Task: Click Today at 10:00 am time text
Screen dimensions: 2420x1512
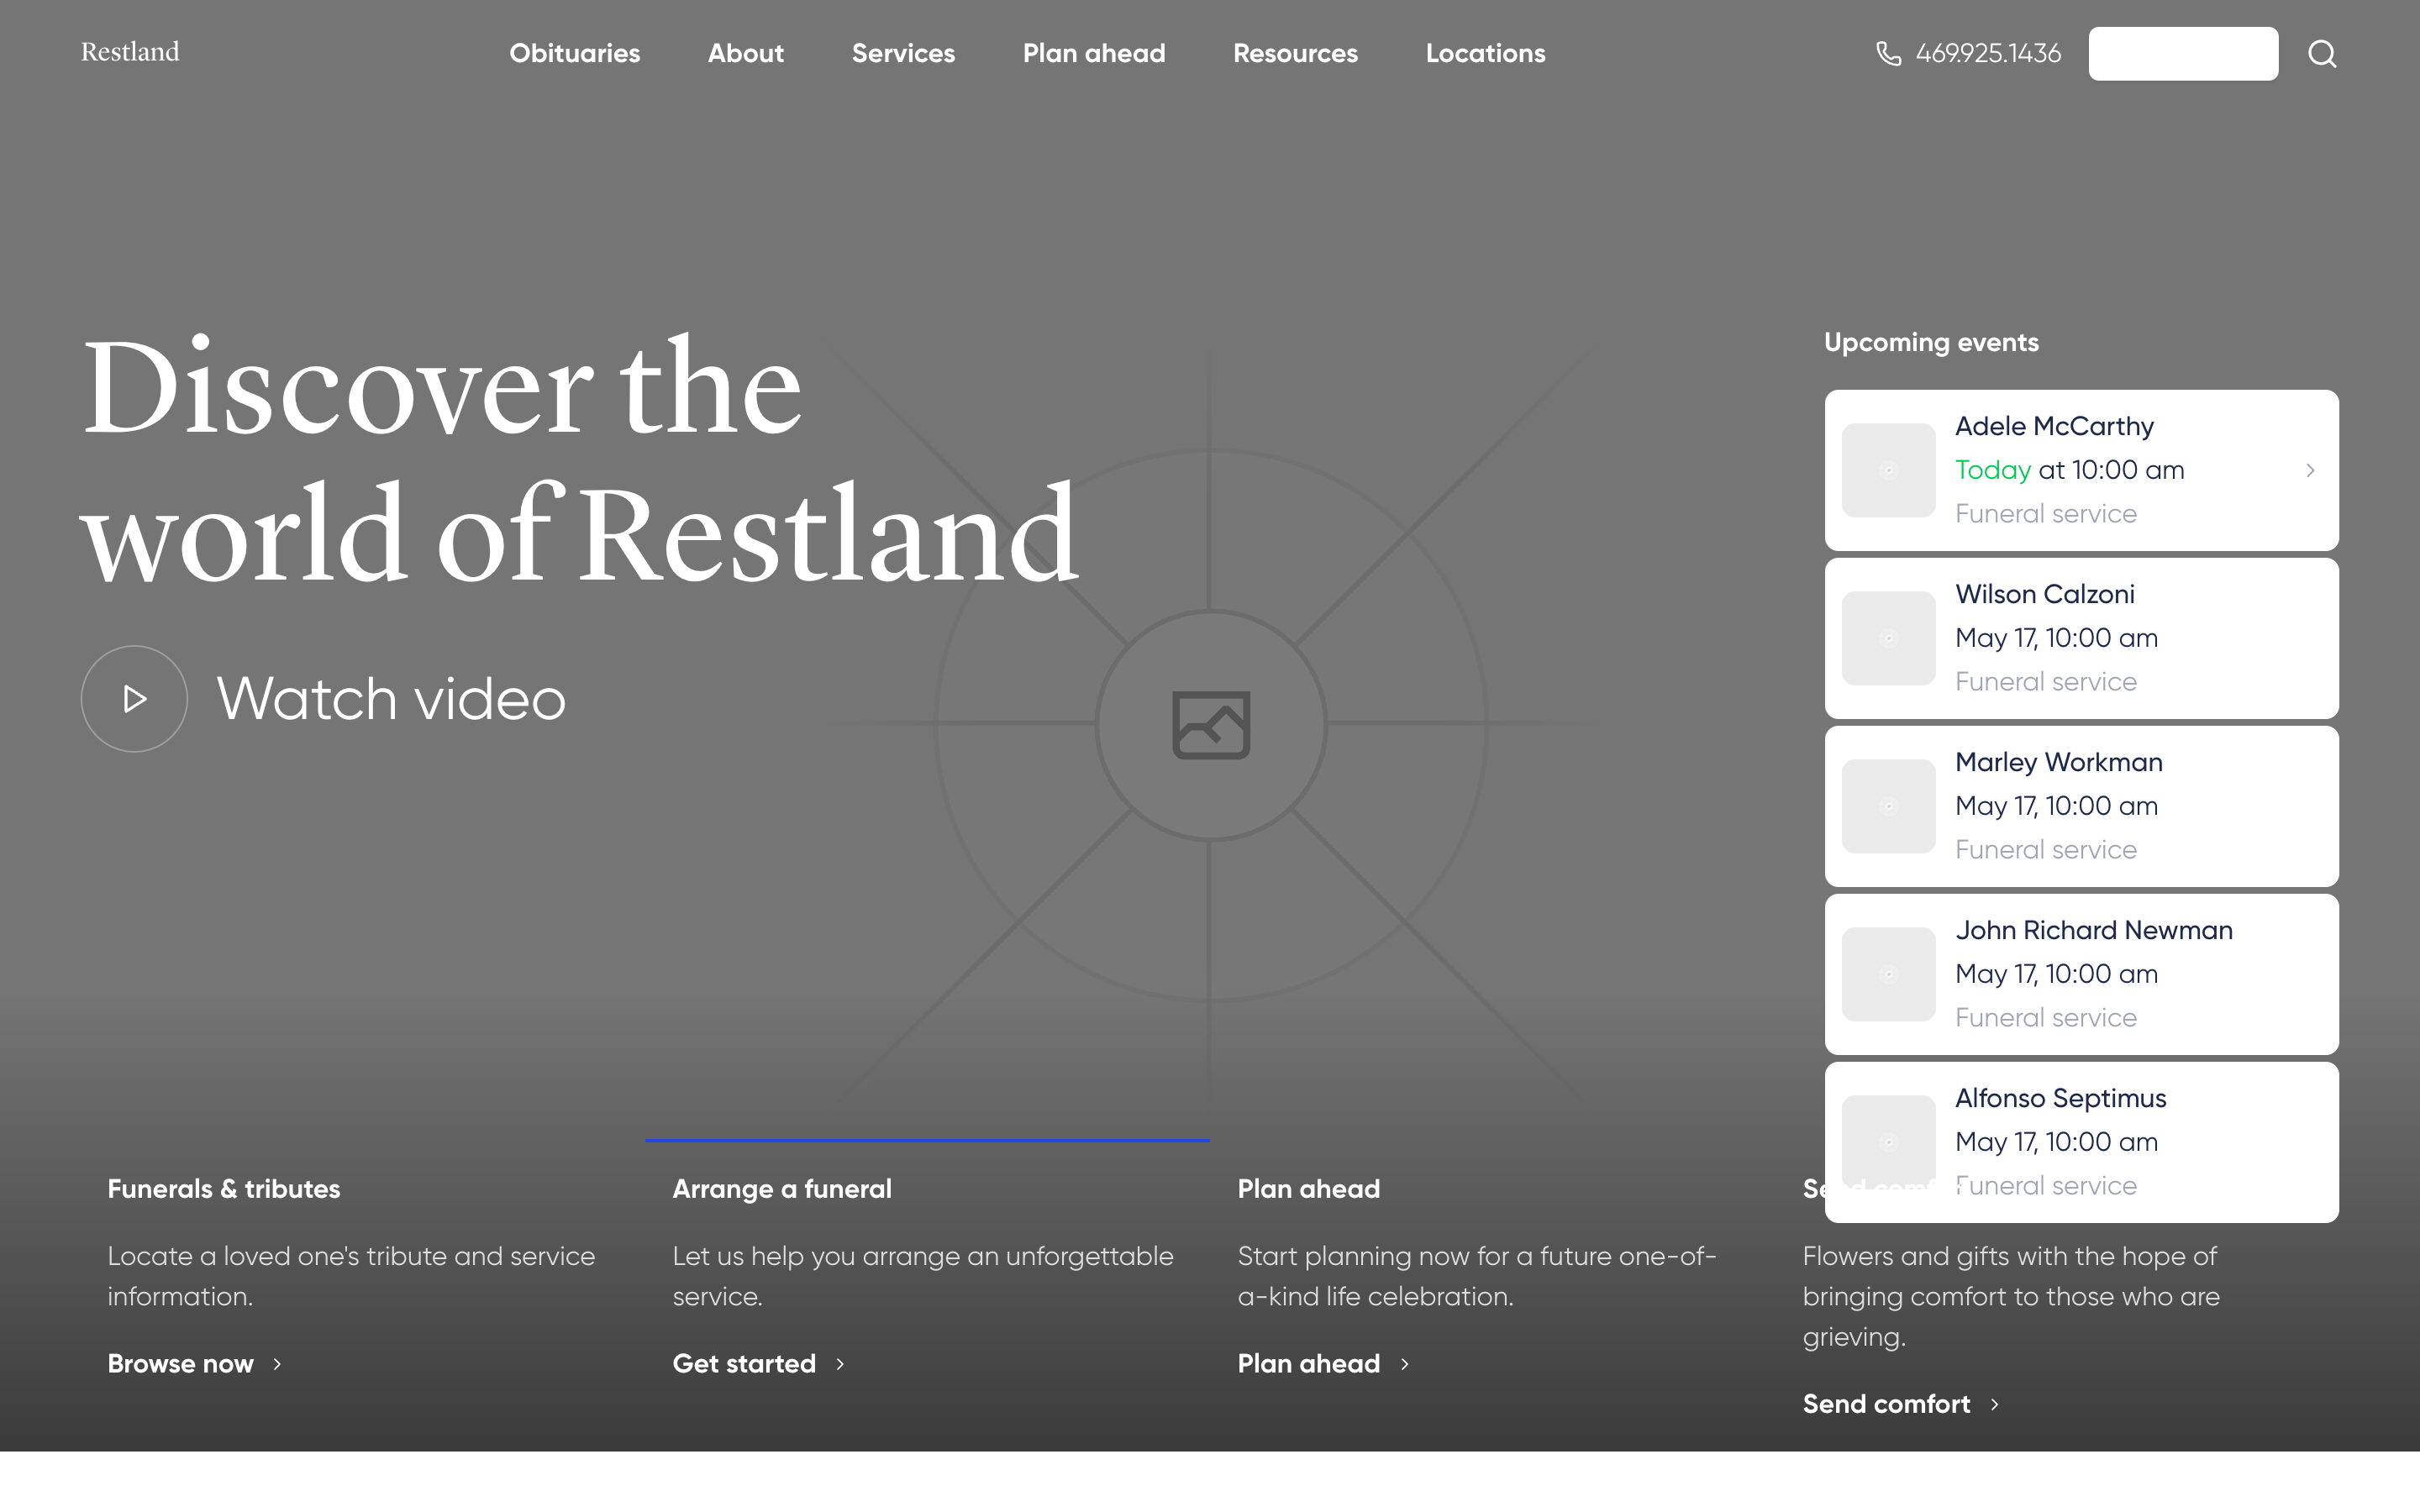Action: click(2070, 470)
